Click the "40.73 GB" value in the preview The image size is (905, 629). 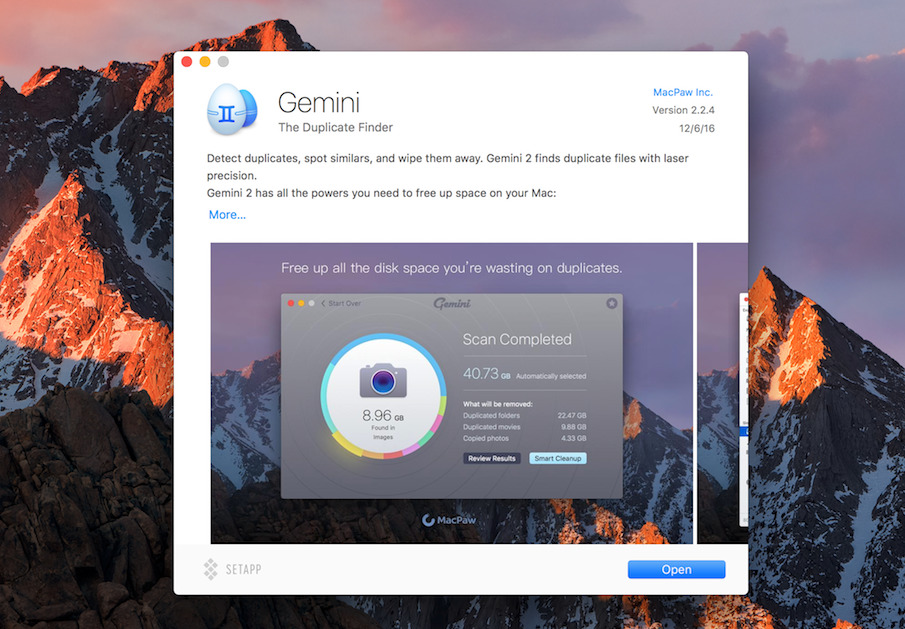(487, 374)
